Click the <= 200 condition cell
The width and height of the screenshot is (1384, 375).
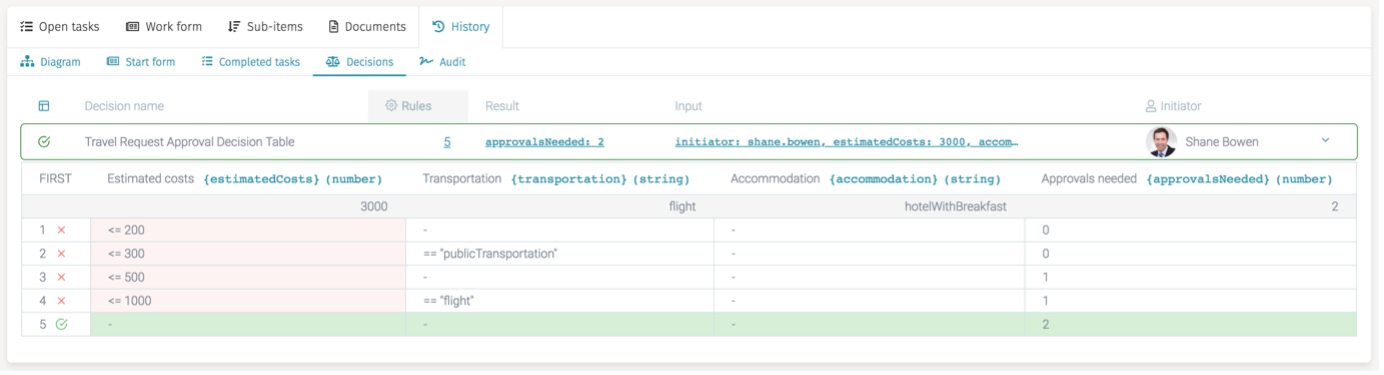tap(248, 230)
